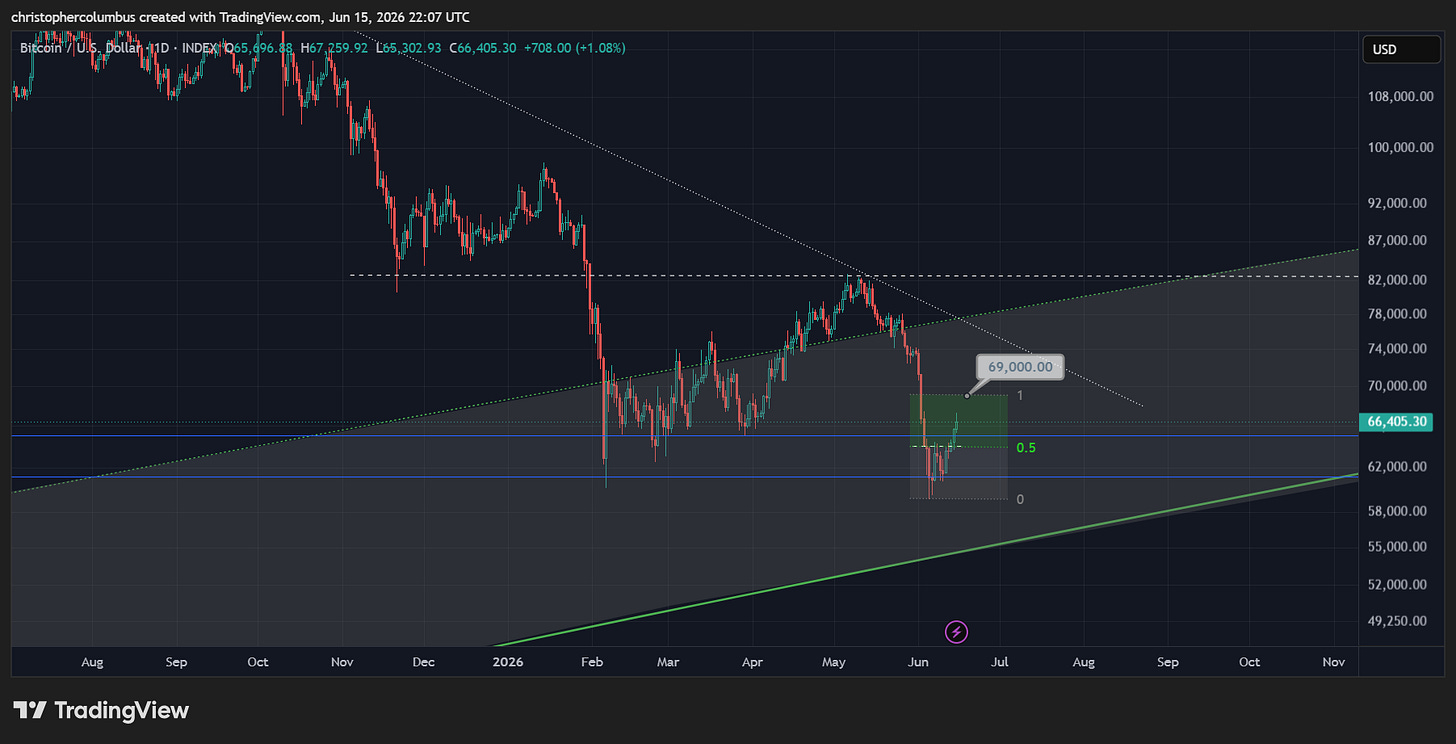Click the 2026 label on time axis
The height and width of the screenshot is (744, 1456).
pos(508,662)
